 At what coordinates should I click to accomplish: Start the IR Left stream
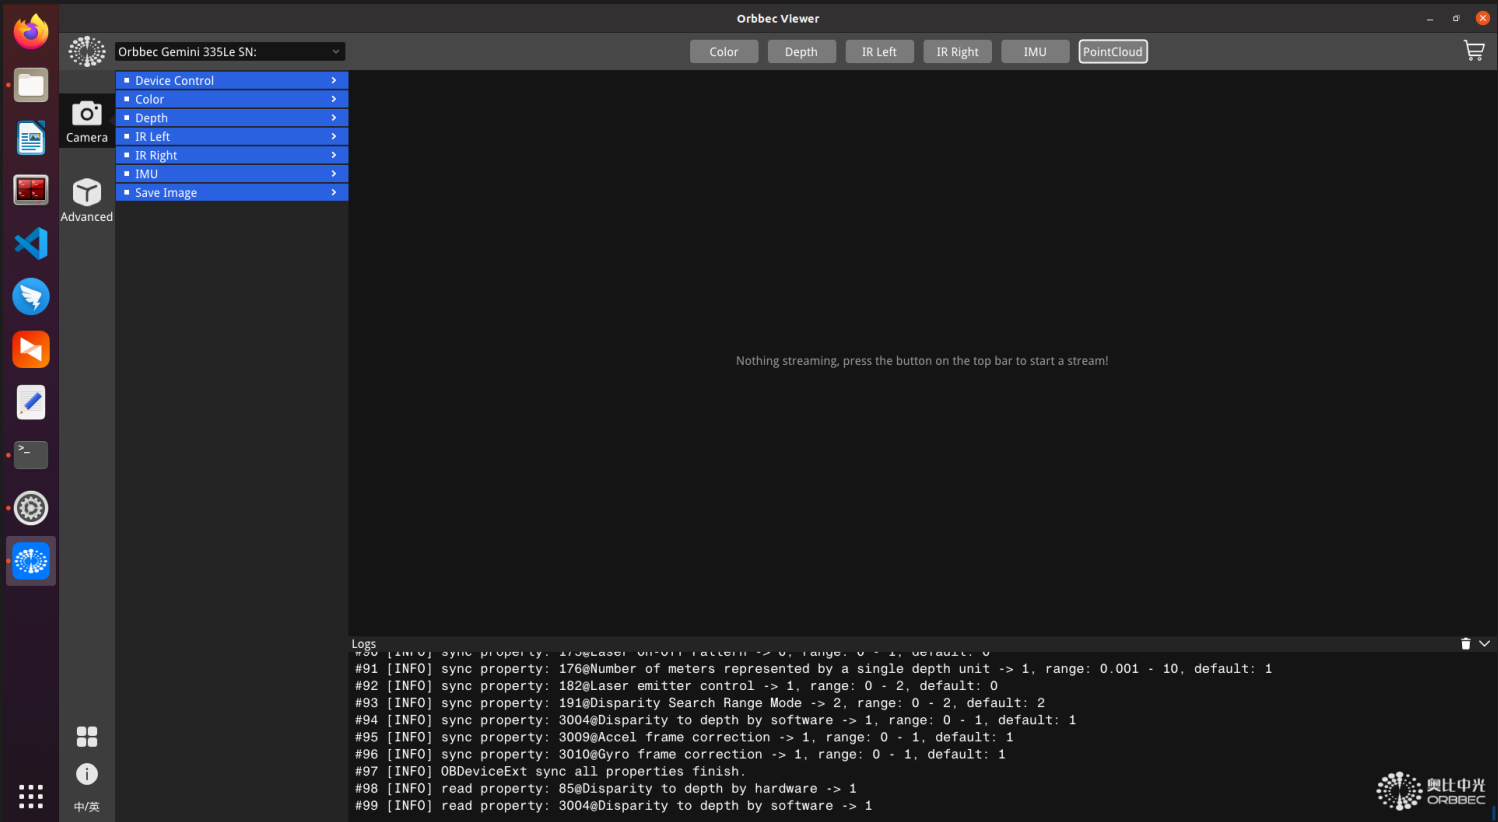coord(879,52)
